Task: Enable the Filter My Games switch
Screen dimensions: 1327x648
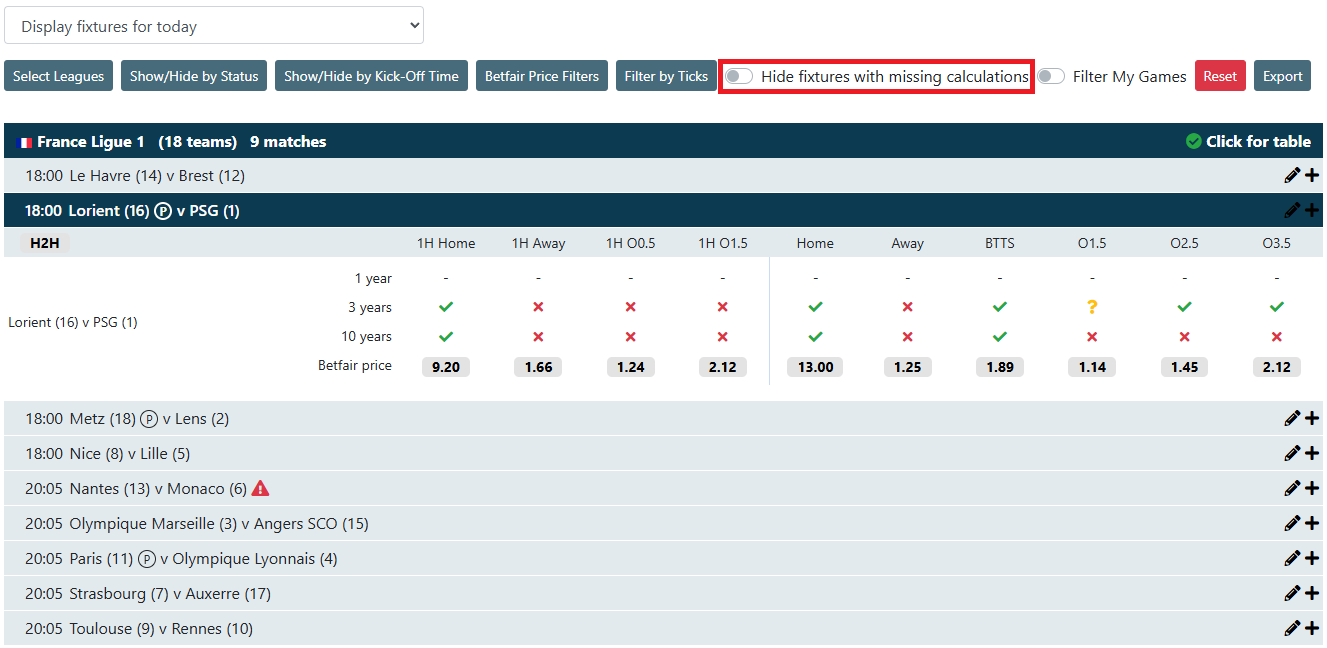Action: 1051,77
